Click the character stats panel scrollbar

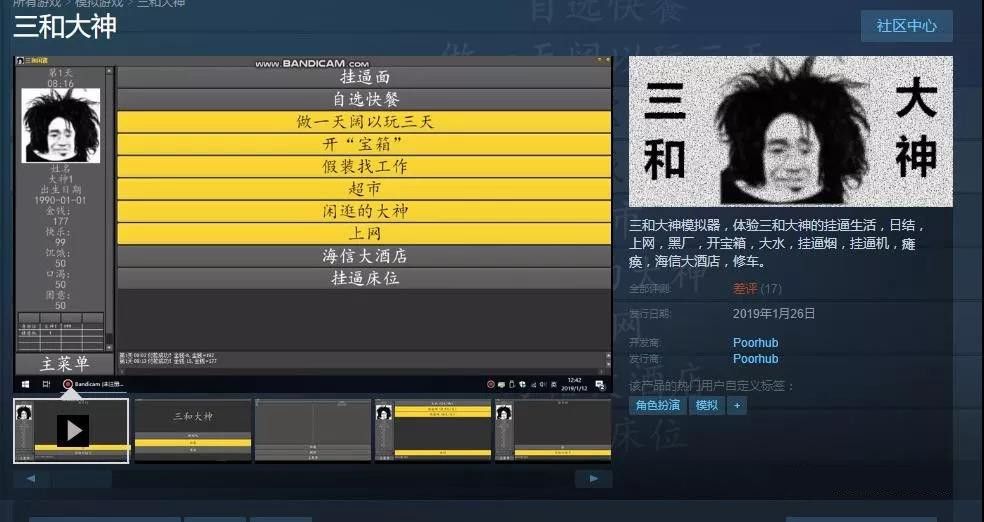[x=109, y=209]
